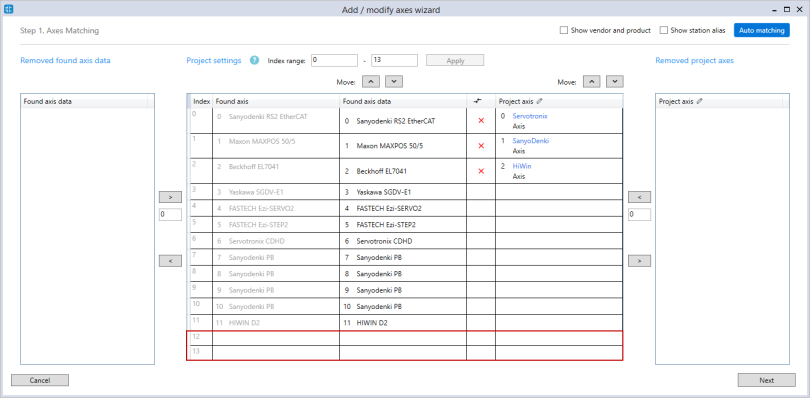Click red X for Beckhoff EL7041 row
The image size is (810, 398).
[481, 171]
